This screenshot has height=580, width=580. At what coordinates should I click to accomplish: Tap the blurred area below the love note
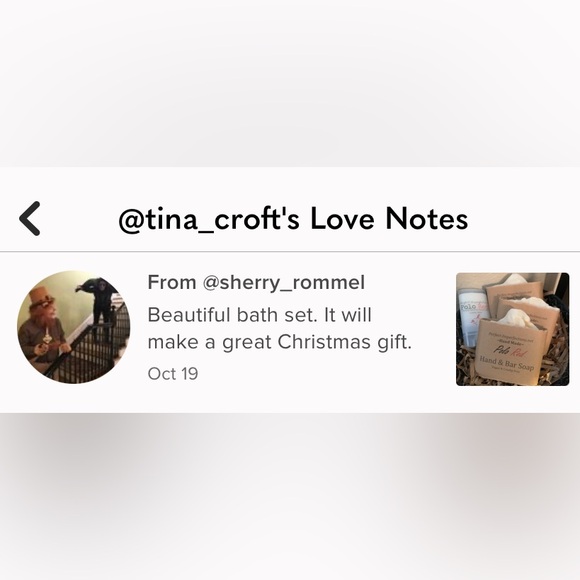[290, 496]
